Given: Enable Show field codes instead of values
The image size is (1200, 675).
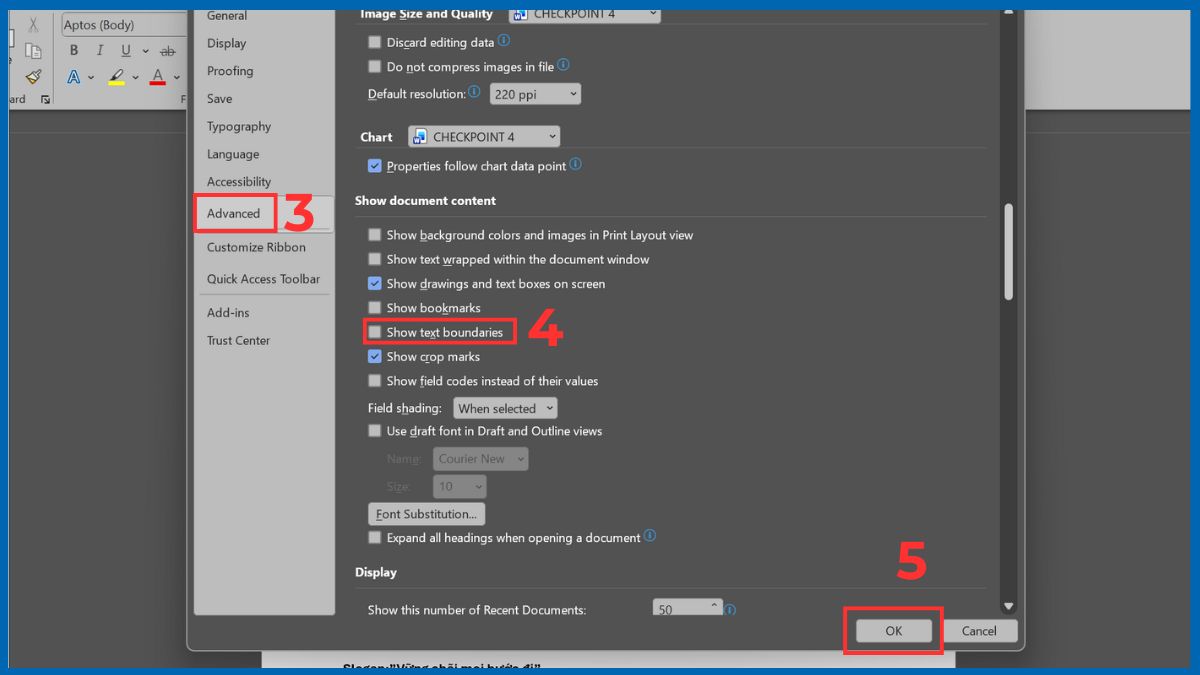Looking at the screenshot, I should pyautogui.click(x=375, y=381).
